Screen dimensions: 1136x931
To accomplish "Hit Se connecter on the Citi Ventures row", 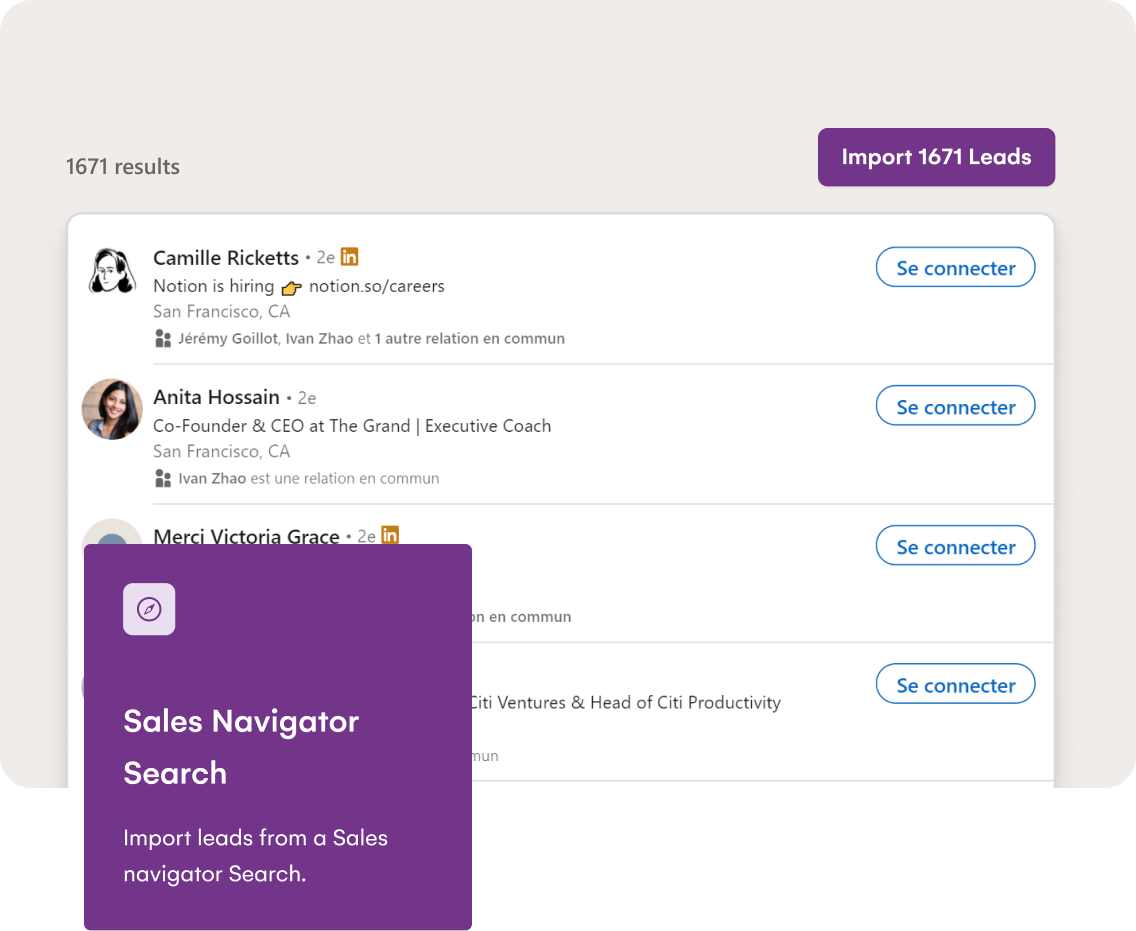I will click(x=955, y=685).
